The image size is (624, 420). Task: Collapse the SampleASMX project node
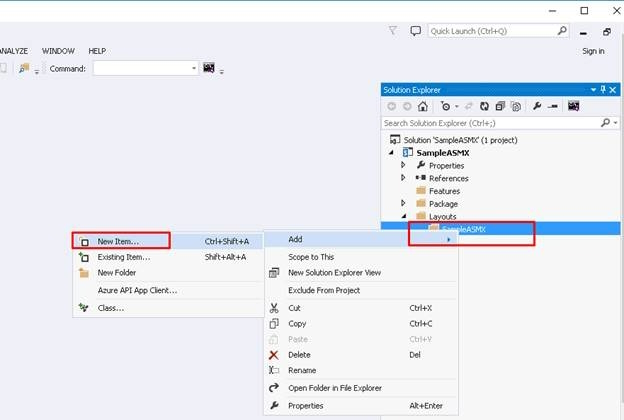[x=392, y=152]
